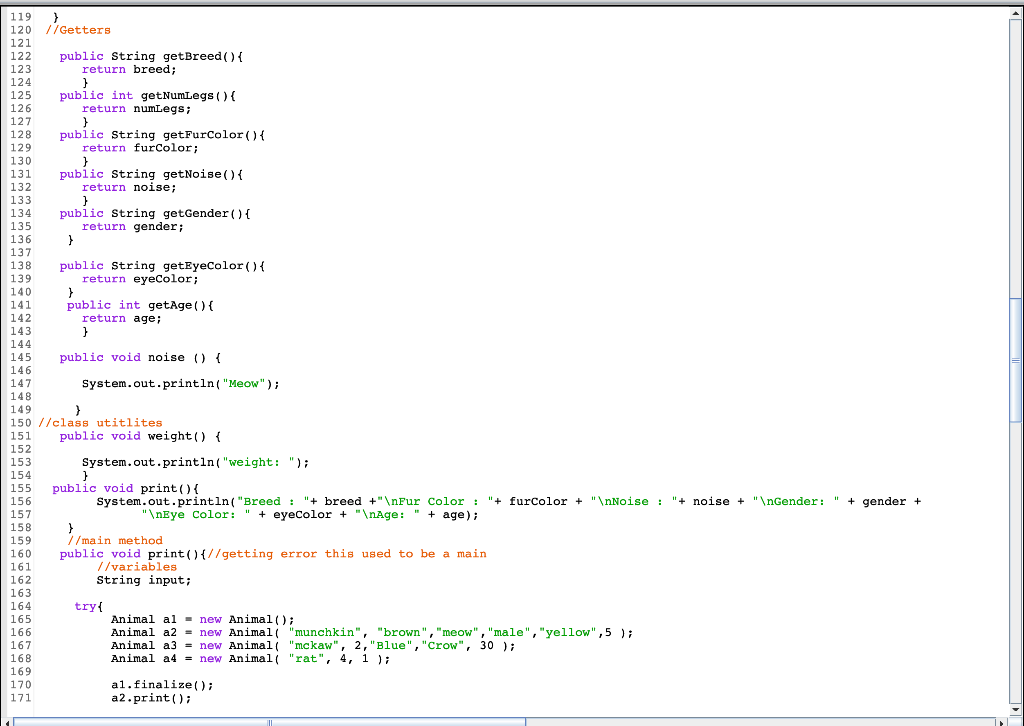This screenshot has width=1024, height=726.
Task: Click the "Meow" string literal
Action: [244, 383]
